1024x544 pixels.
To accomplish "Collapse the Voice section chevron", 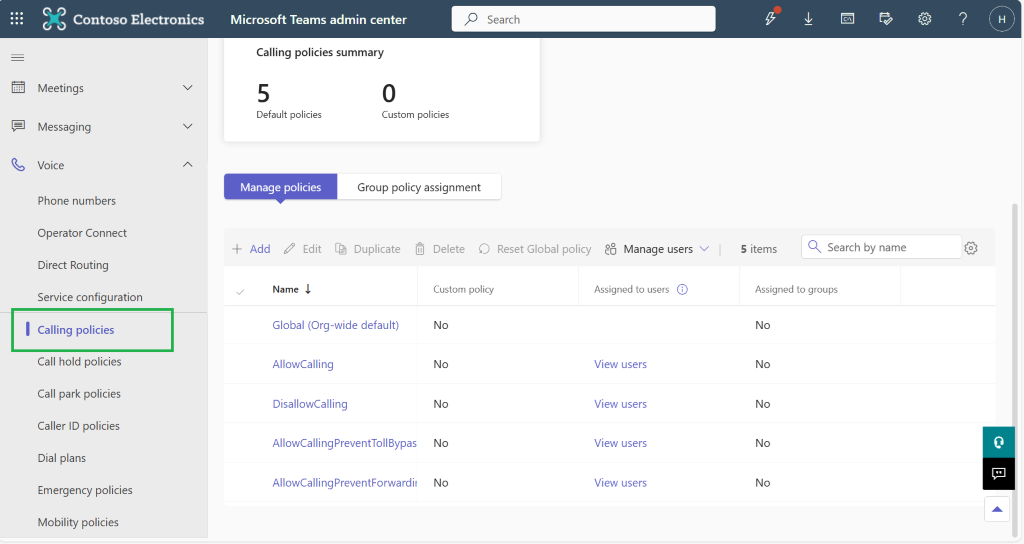I will click(187, 165).
